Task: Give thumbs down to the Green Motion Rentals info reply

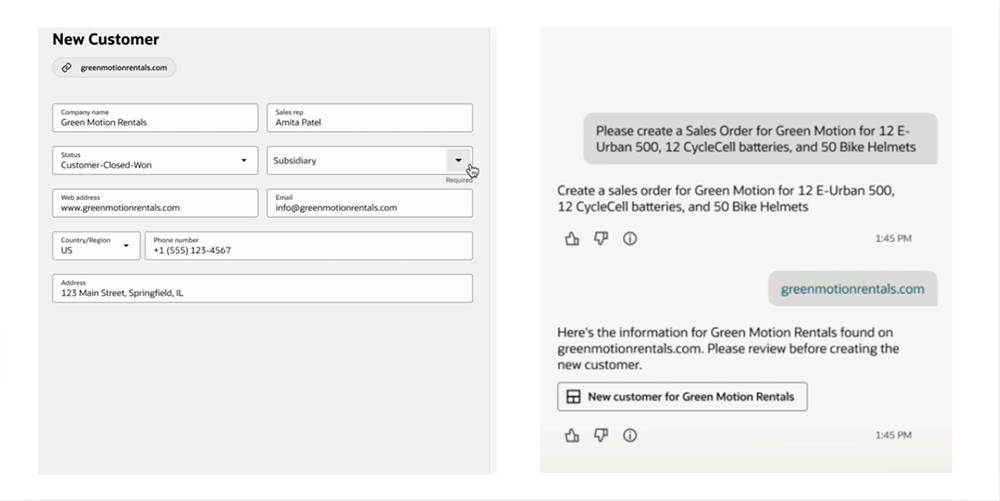Action: tap(601, 435)
